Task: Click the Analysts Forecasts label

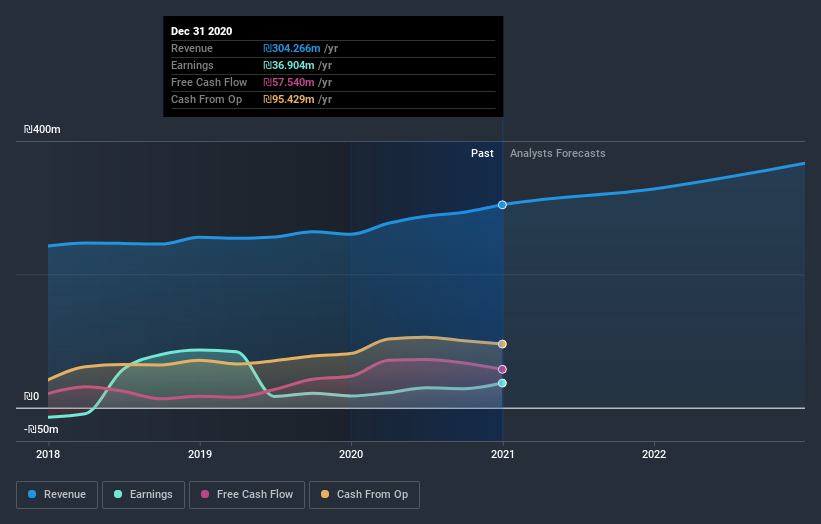Action: click(x=558, y=153)
